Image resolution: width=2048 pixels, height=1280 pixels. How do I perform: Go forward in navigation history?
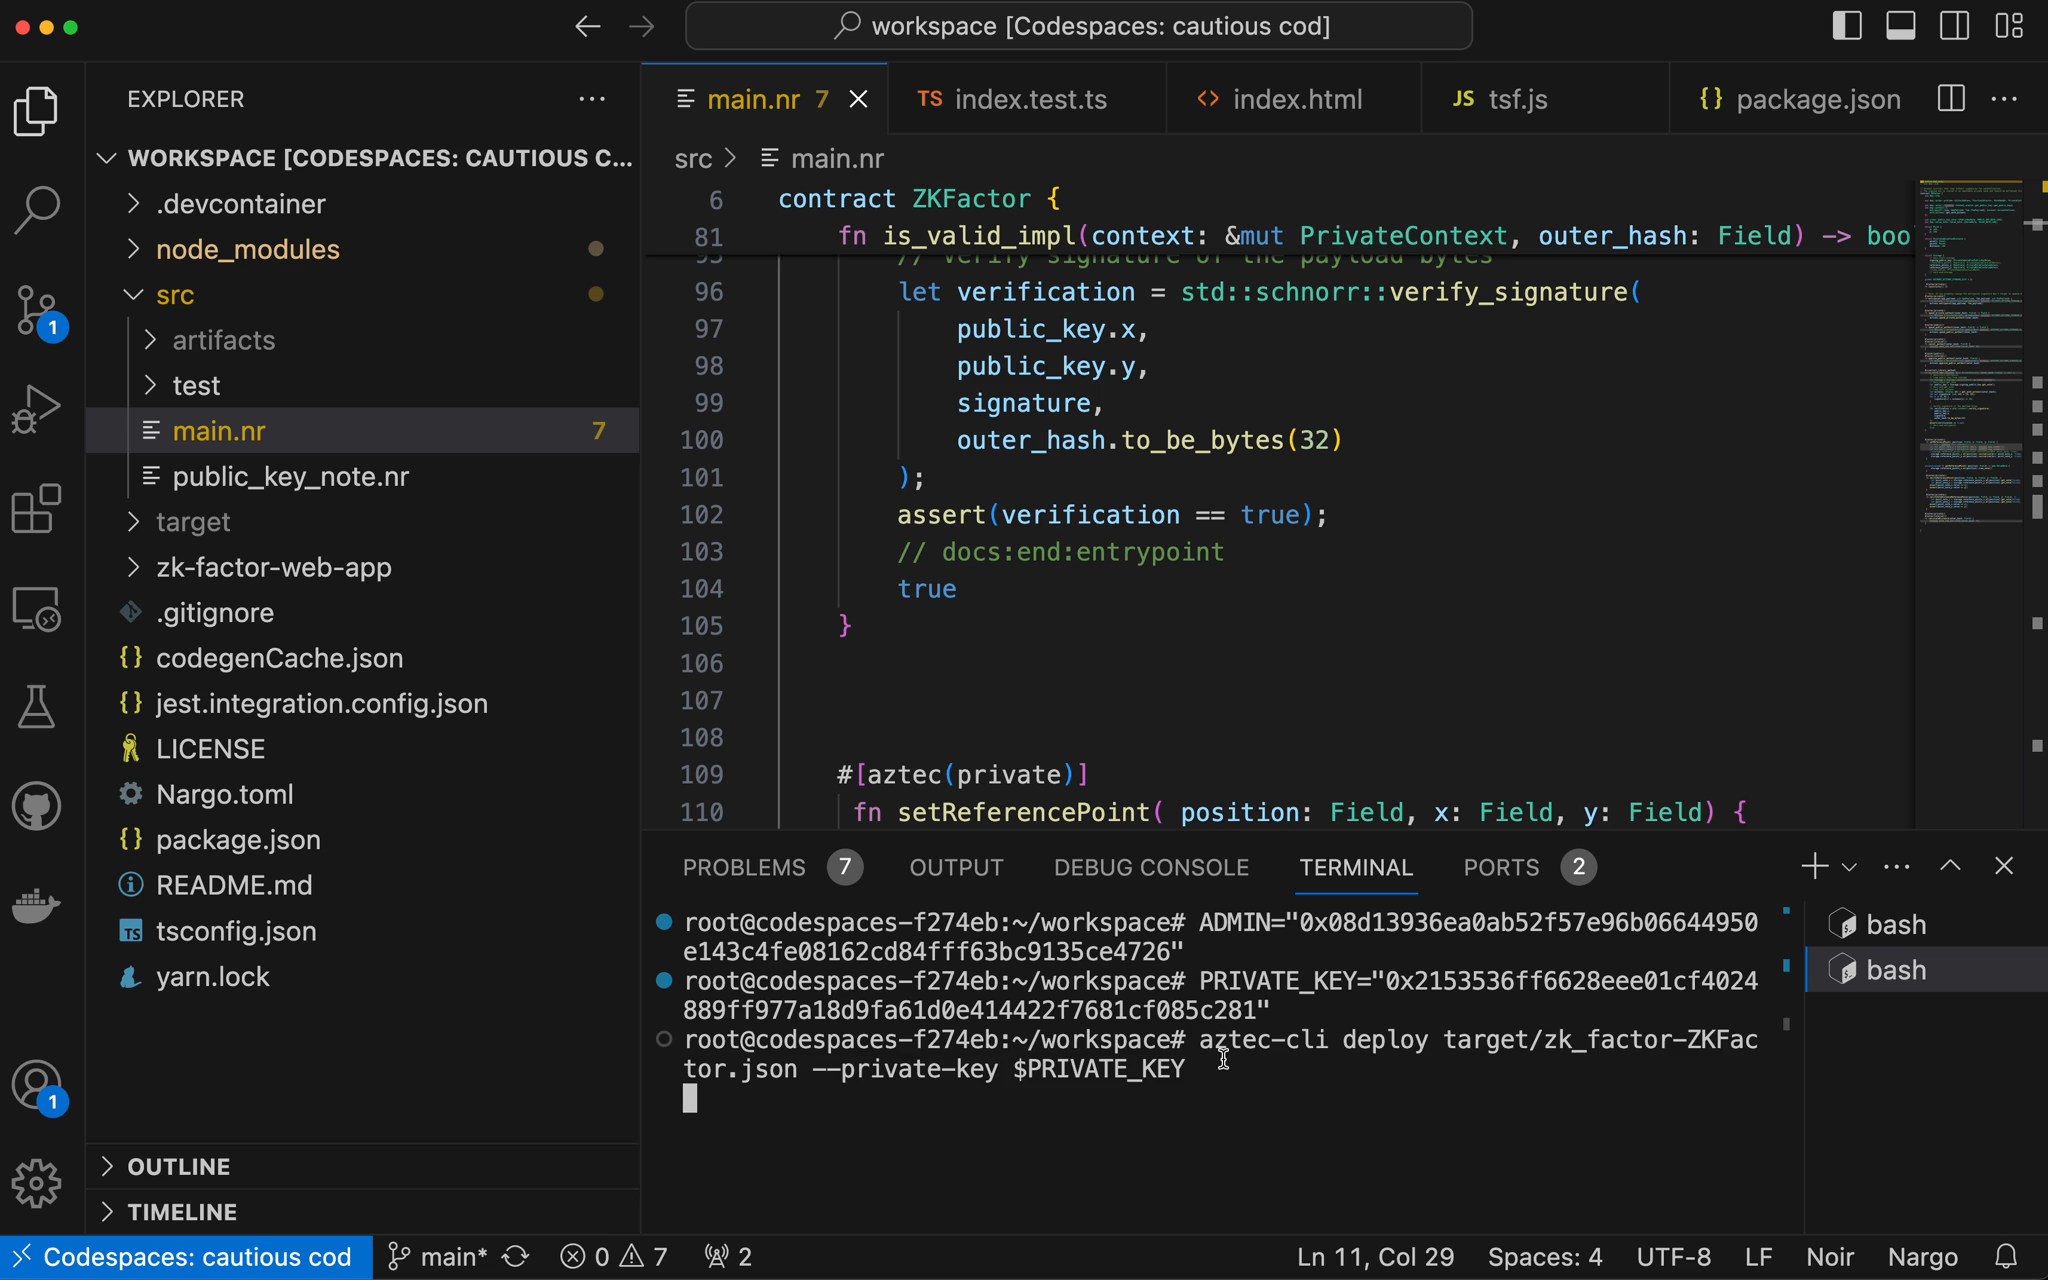coord(642,26)
